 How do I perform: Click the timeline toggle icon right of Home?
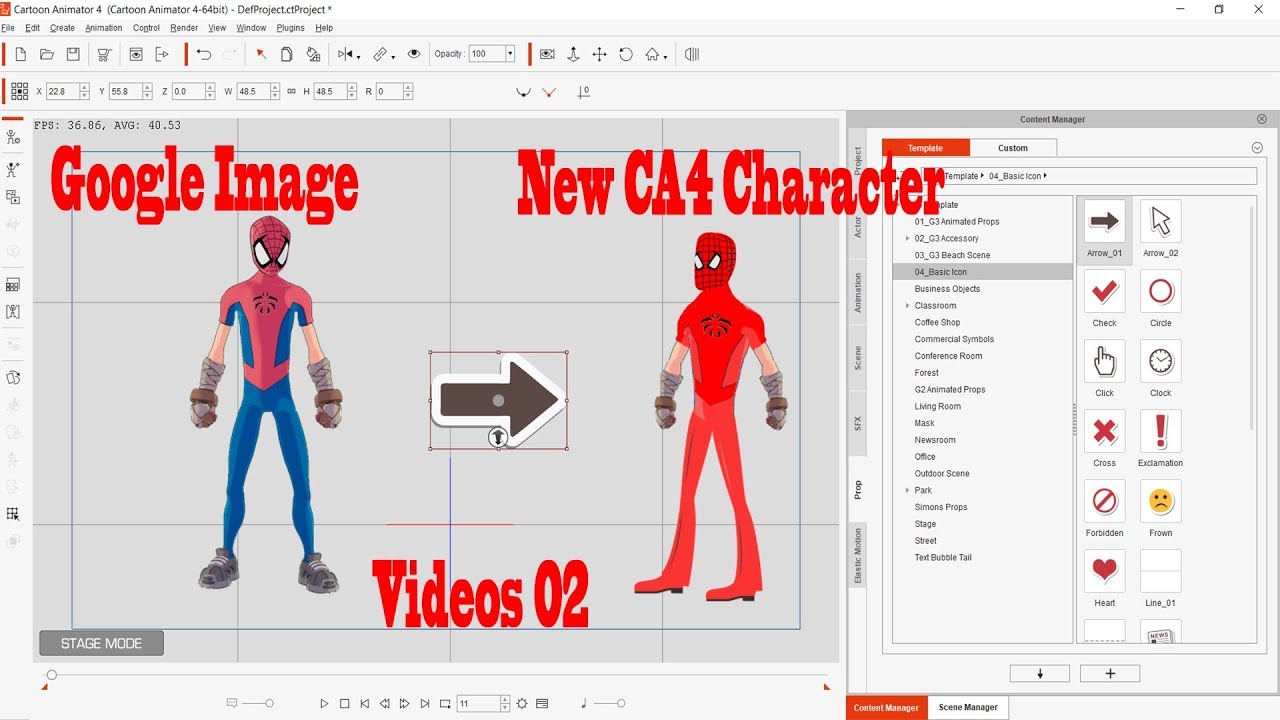(692, 54)
